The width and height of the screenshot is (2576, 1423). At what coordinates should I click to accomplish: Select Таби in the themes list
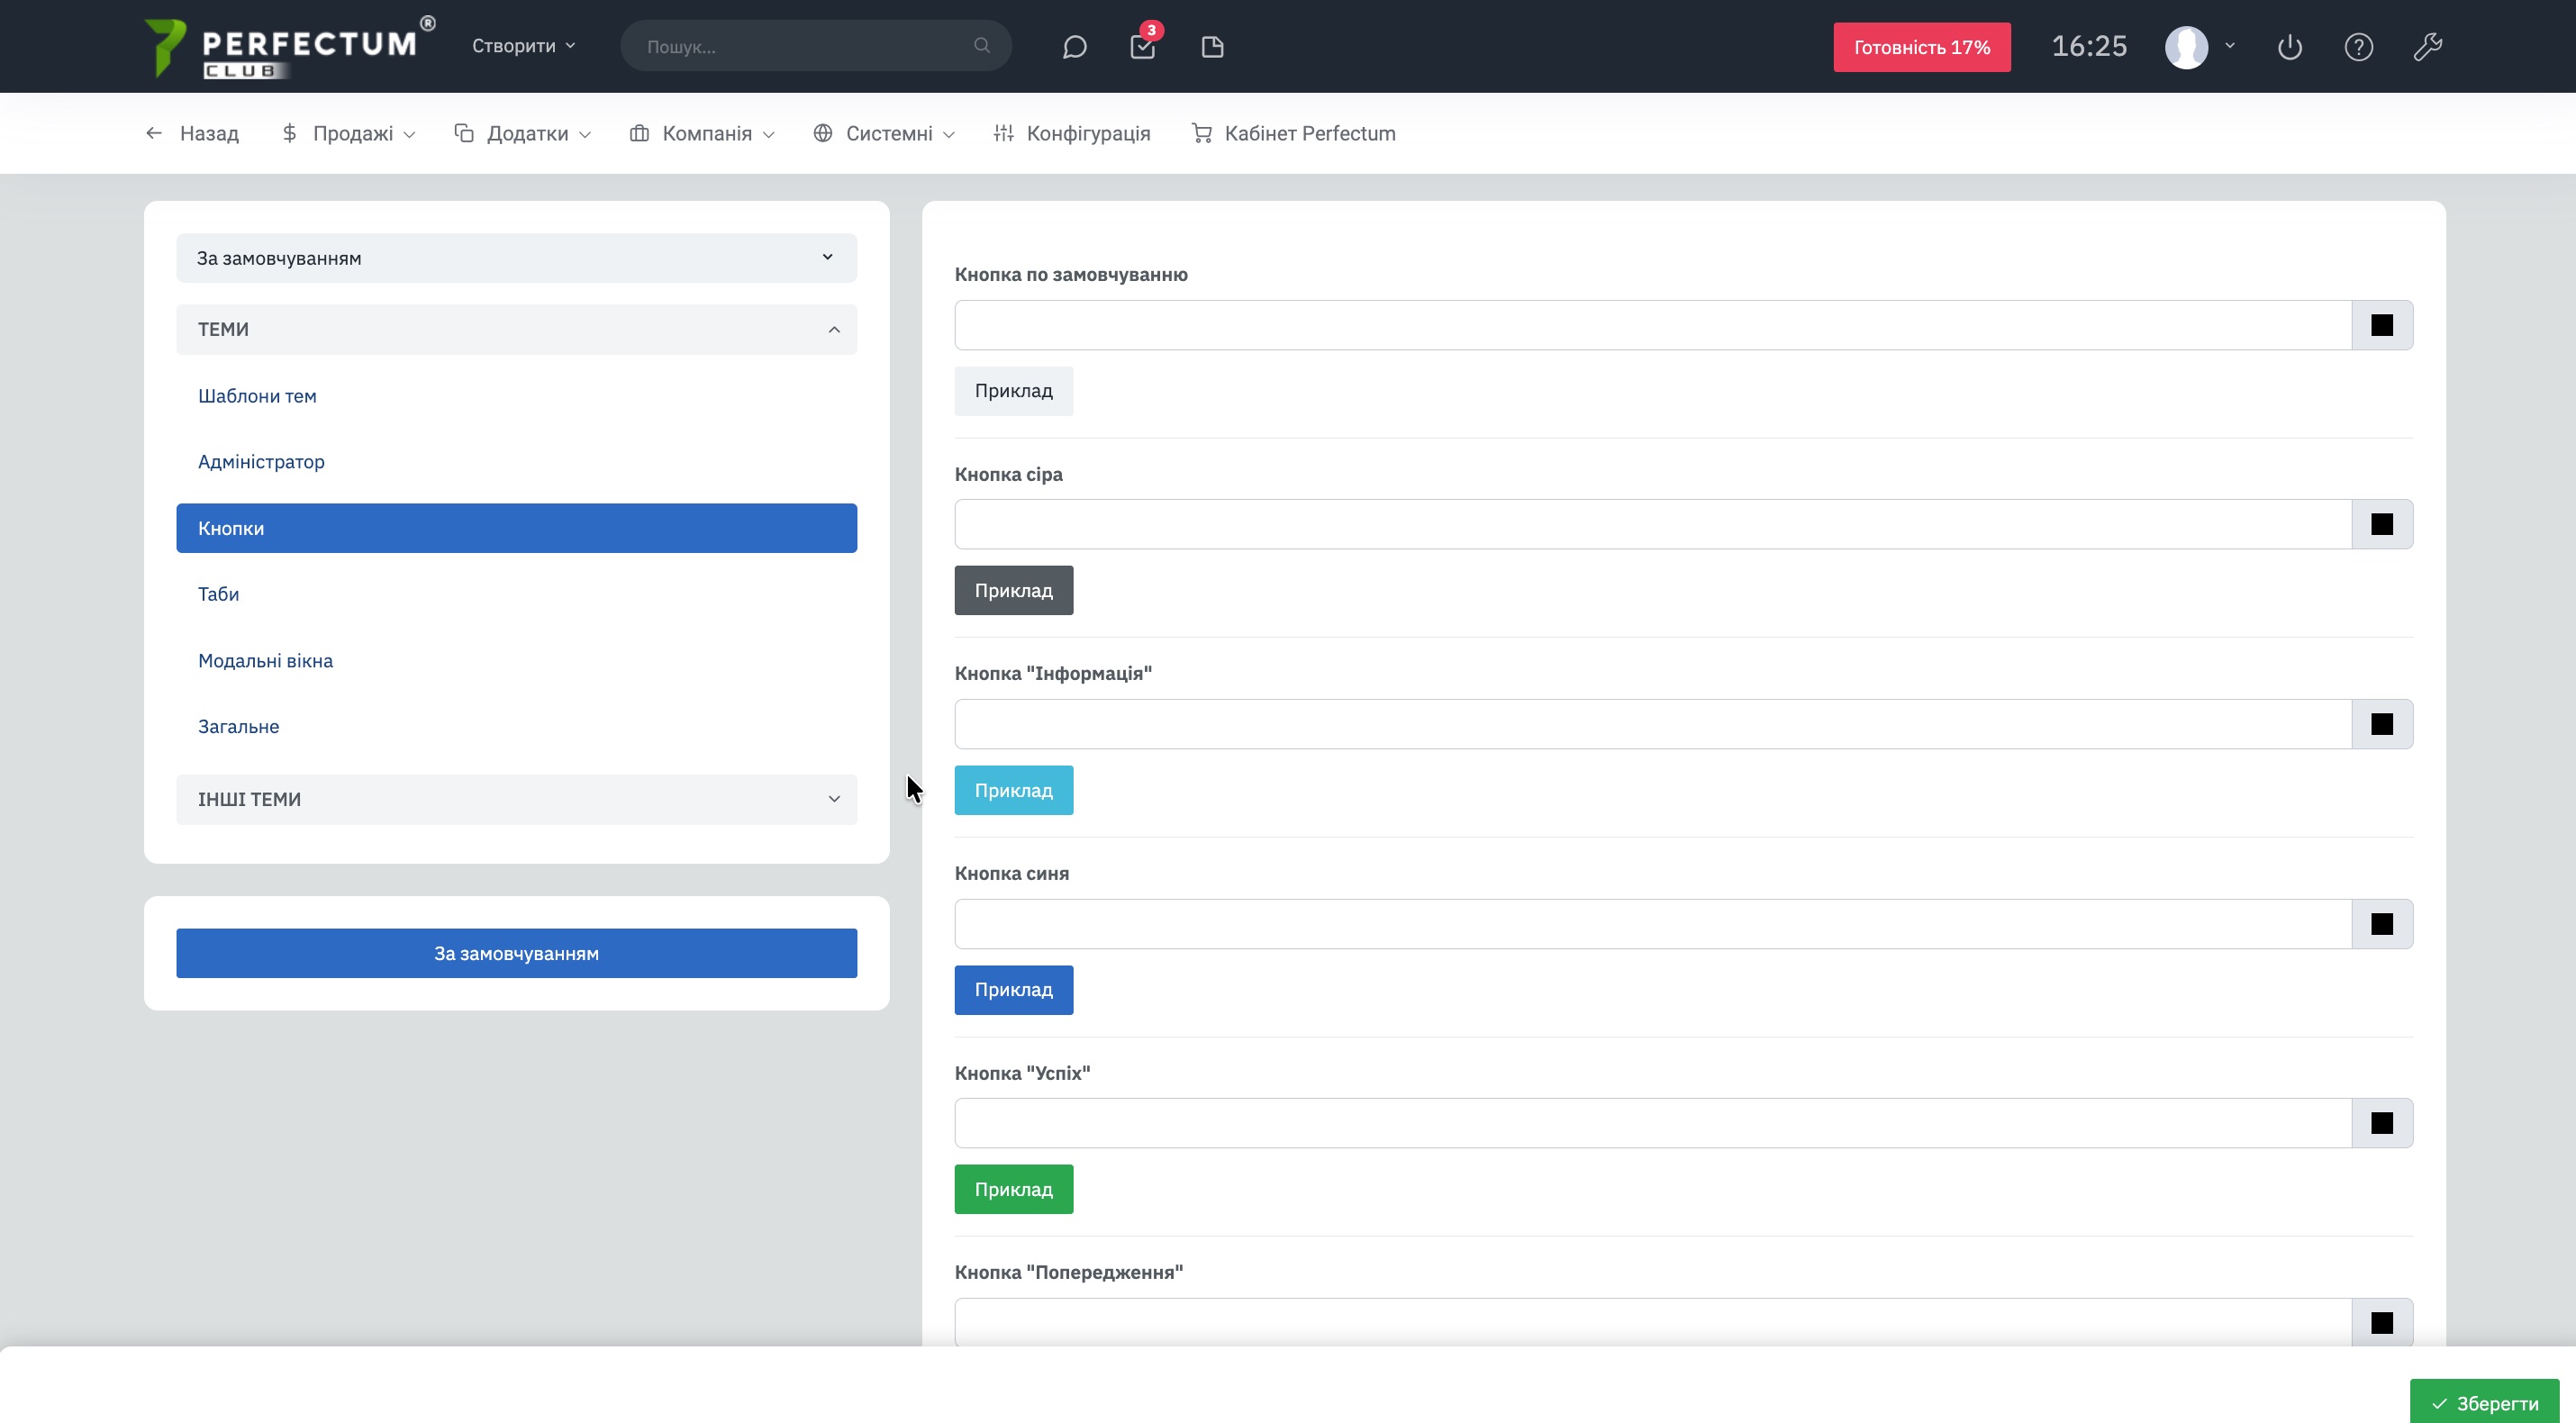(x=218, y=594)
